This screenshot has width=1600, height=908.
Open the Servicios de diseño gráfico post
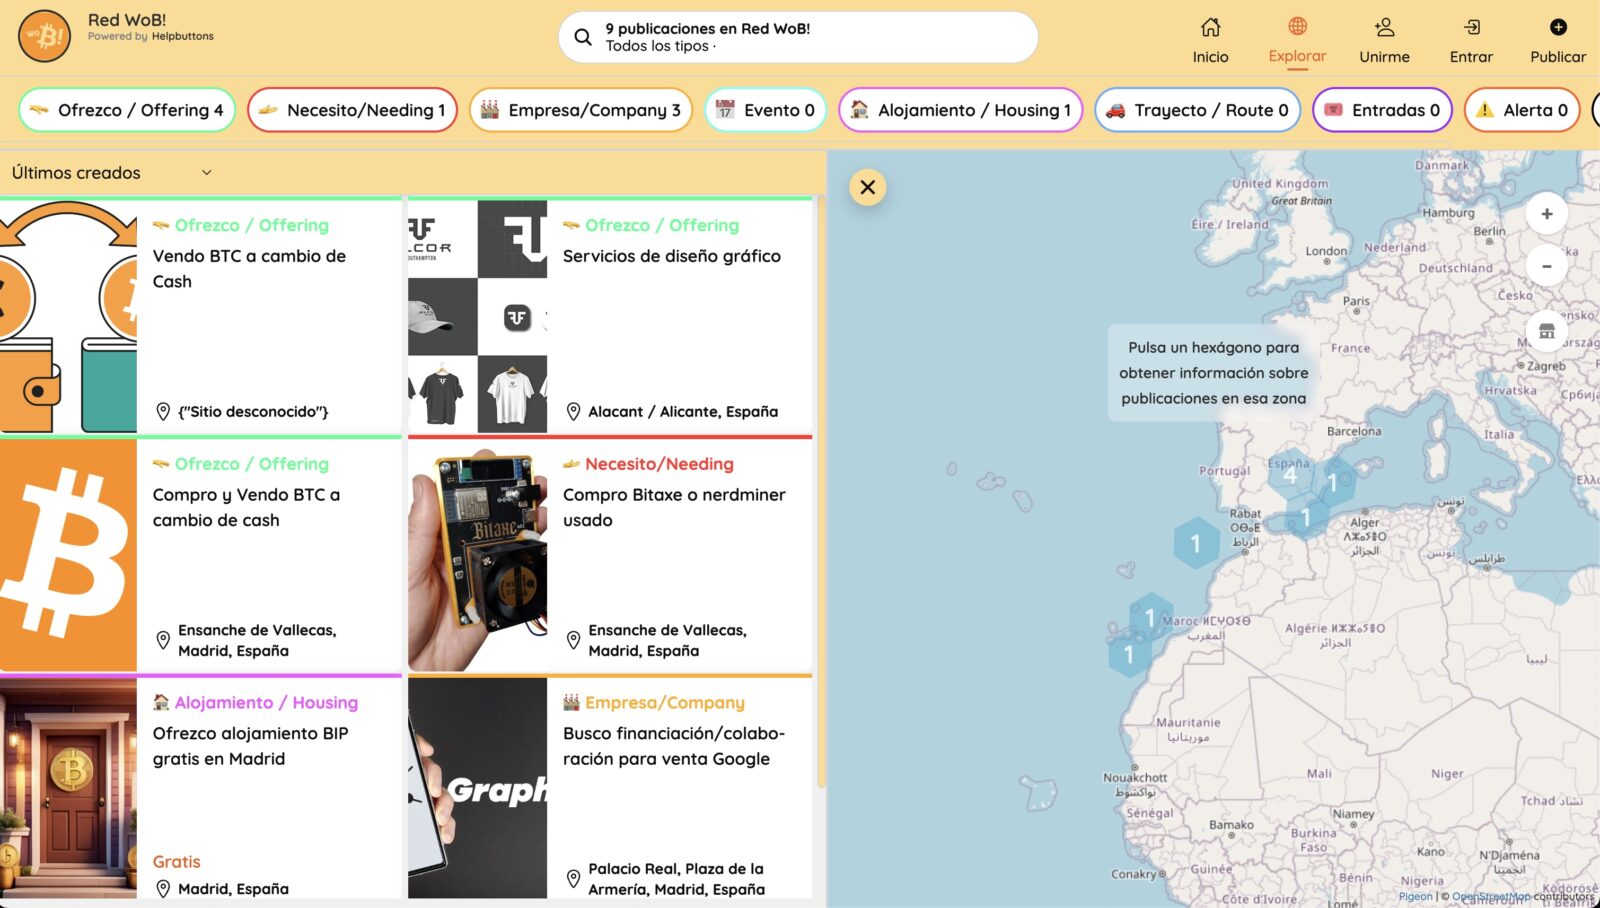pos(671,256)
